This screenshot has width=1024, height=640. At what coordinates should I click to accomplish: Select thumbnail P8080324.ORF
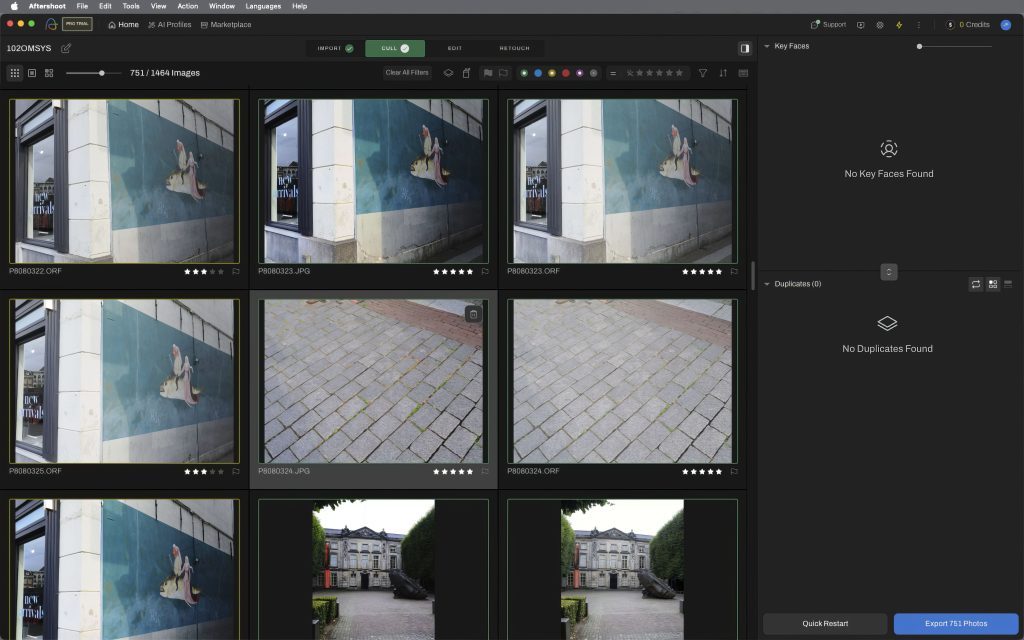622,381
